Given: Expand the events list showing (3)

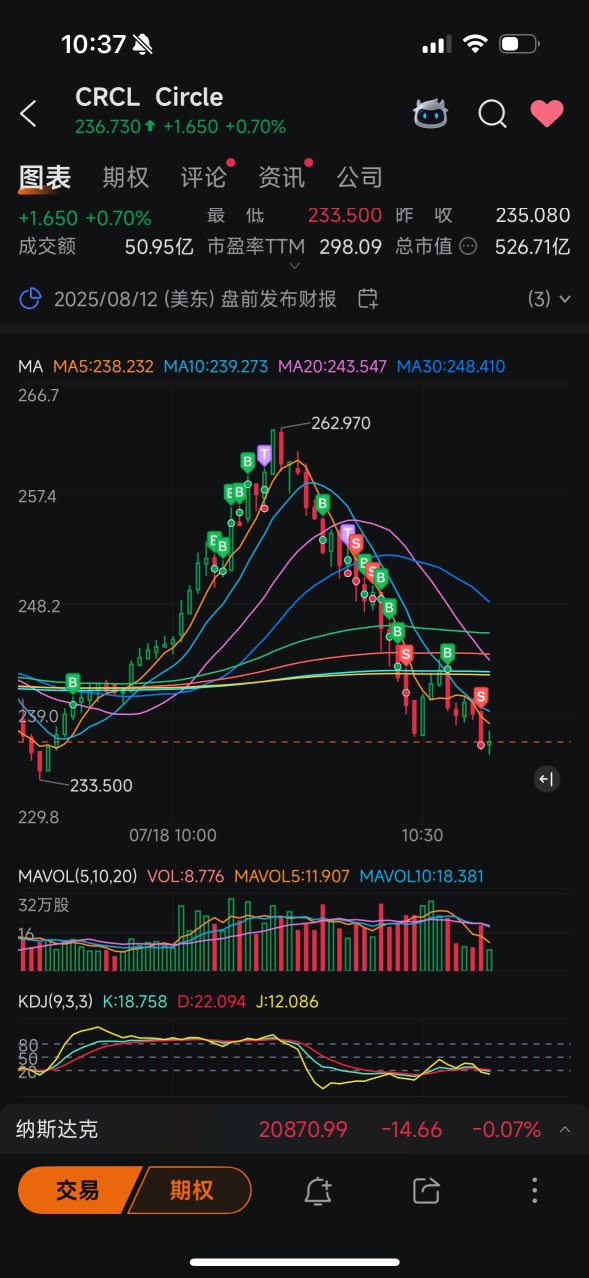Looking at the screenshot, I should point(549,298).
